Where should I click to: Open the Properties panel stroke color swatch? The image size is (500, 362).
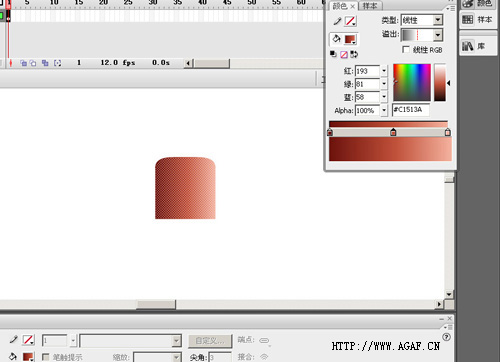pos(29,340)
